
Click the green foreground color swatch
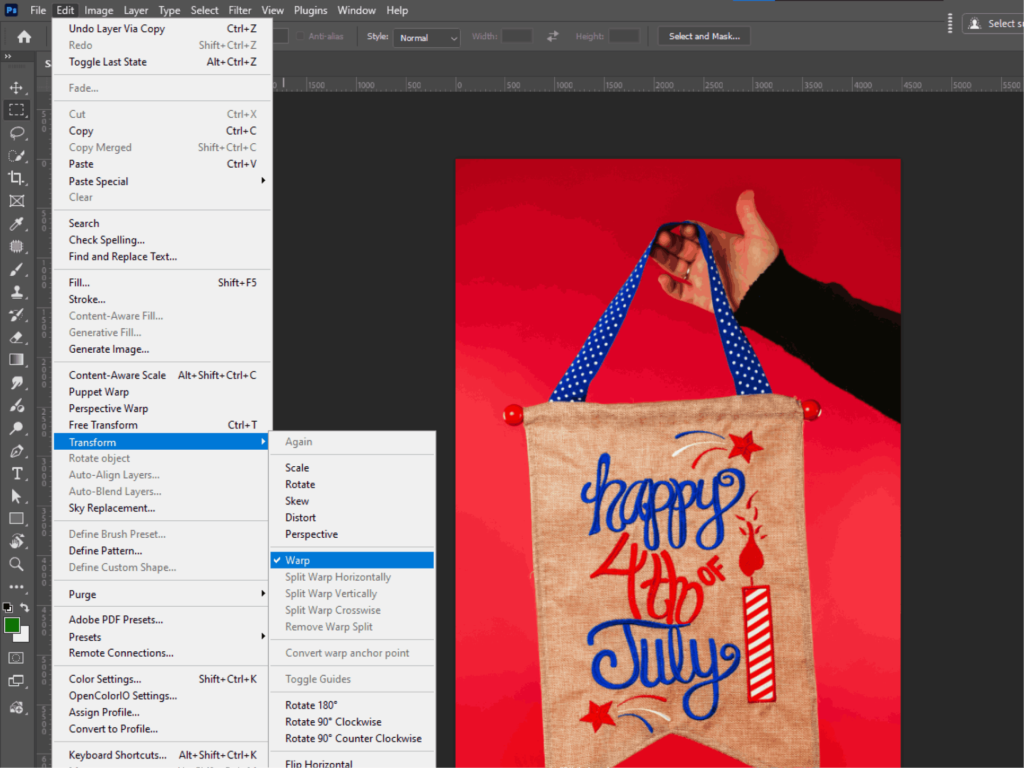10,624
